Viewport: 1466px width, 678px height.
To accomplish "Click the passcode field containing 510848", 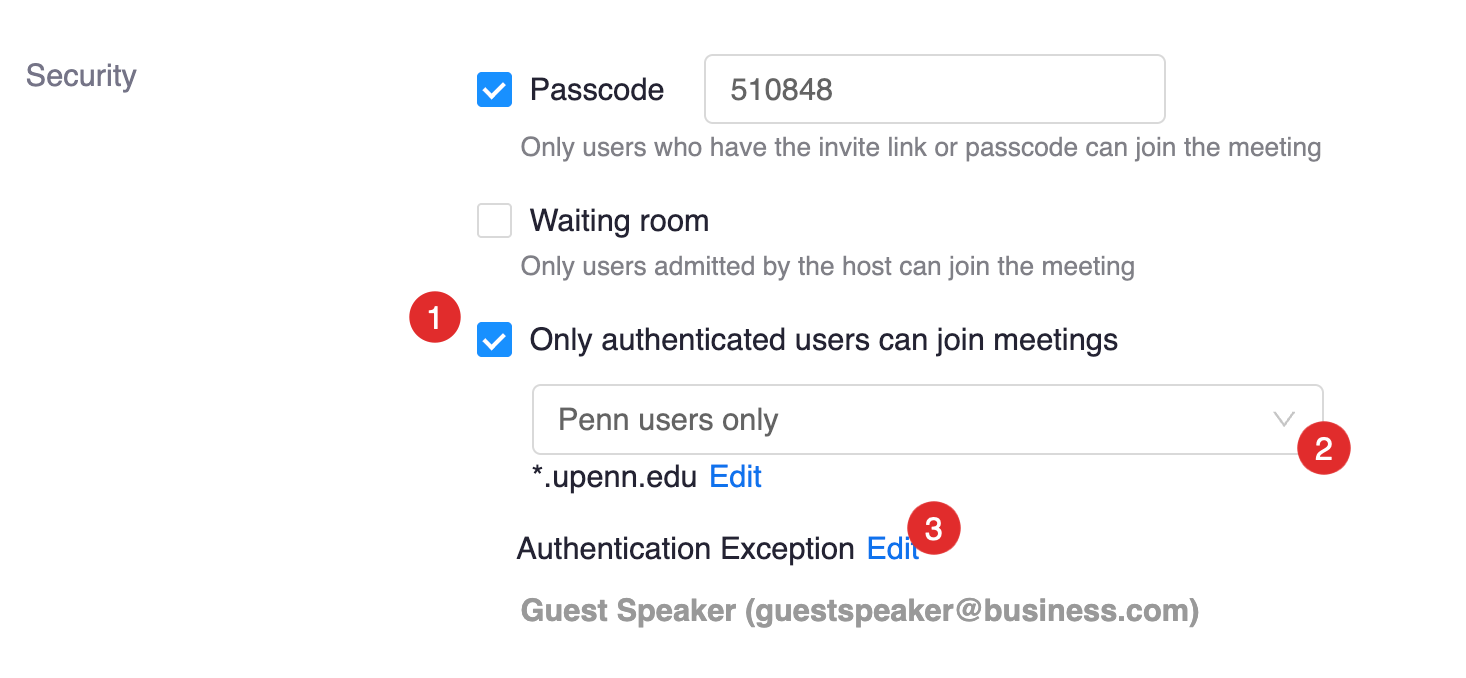I will click(x=934, y=90).
